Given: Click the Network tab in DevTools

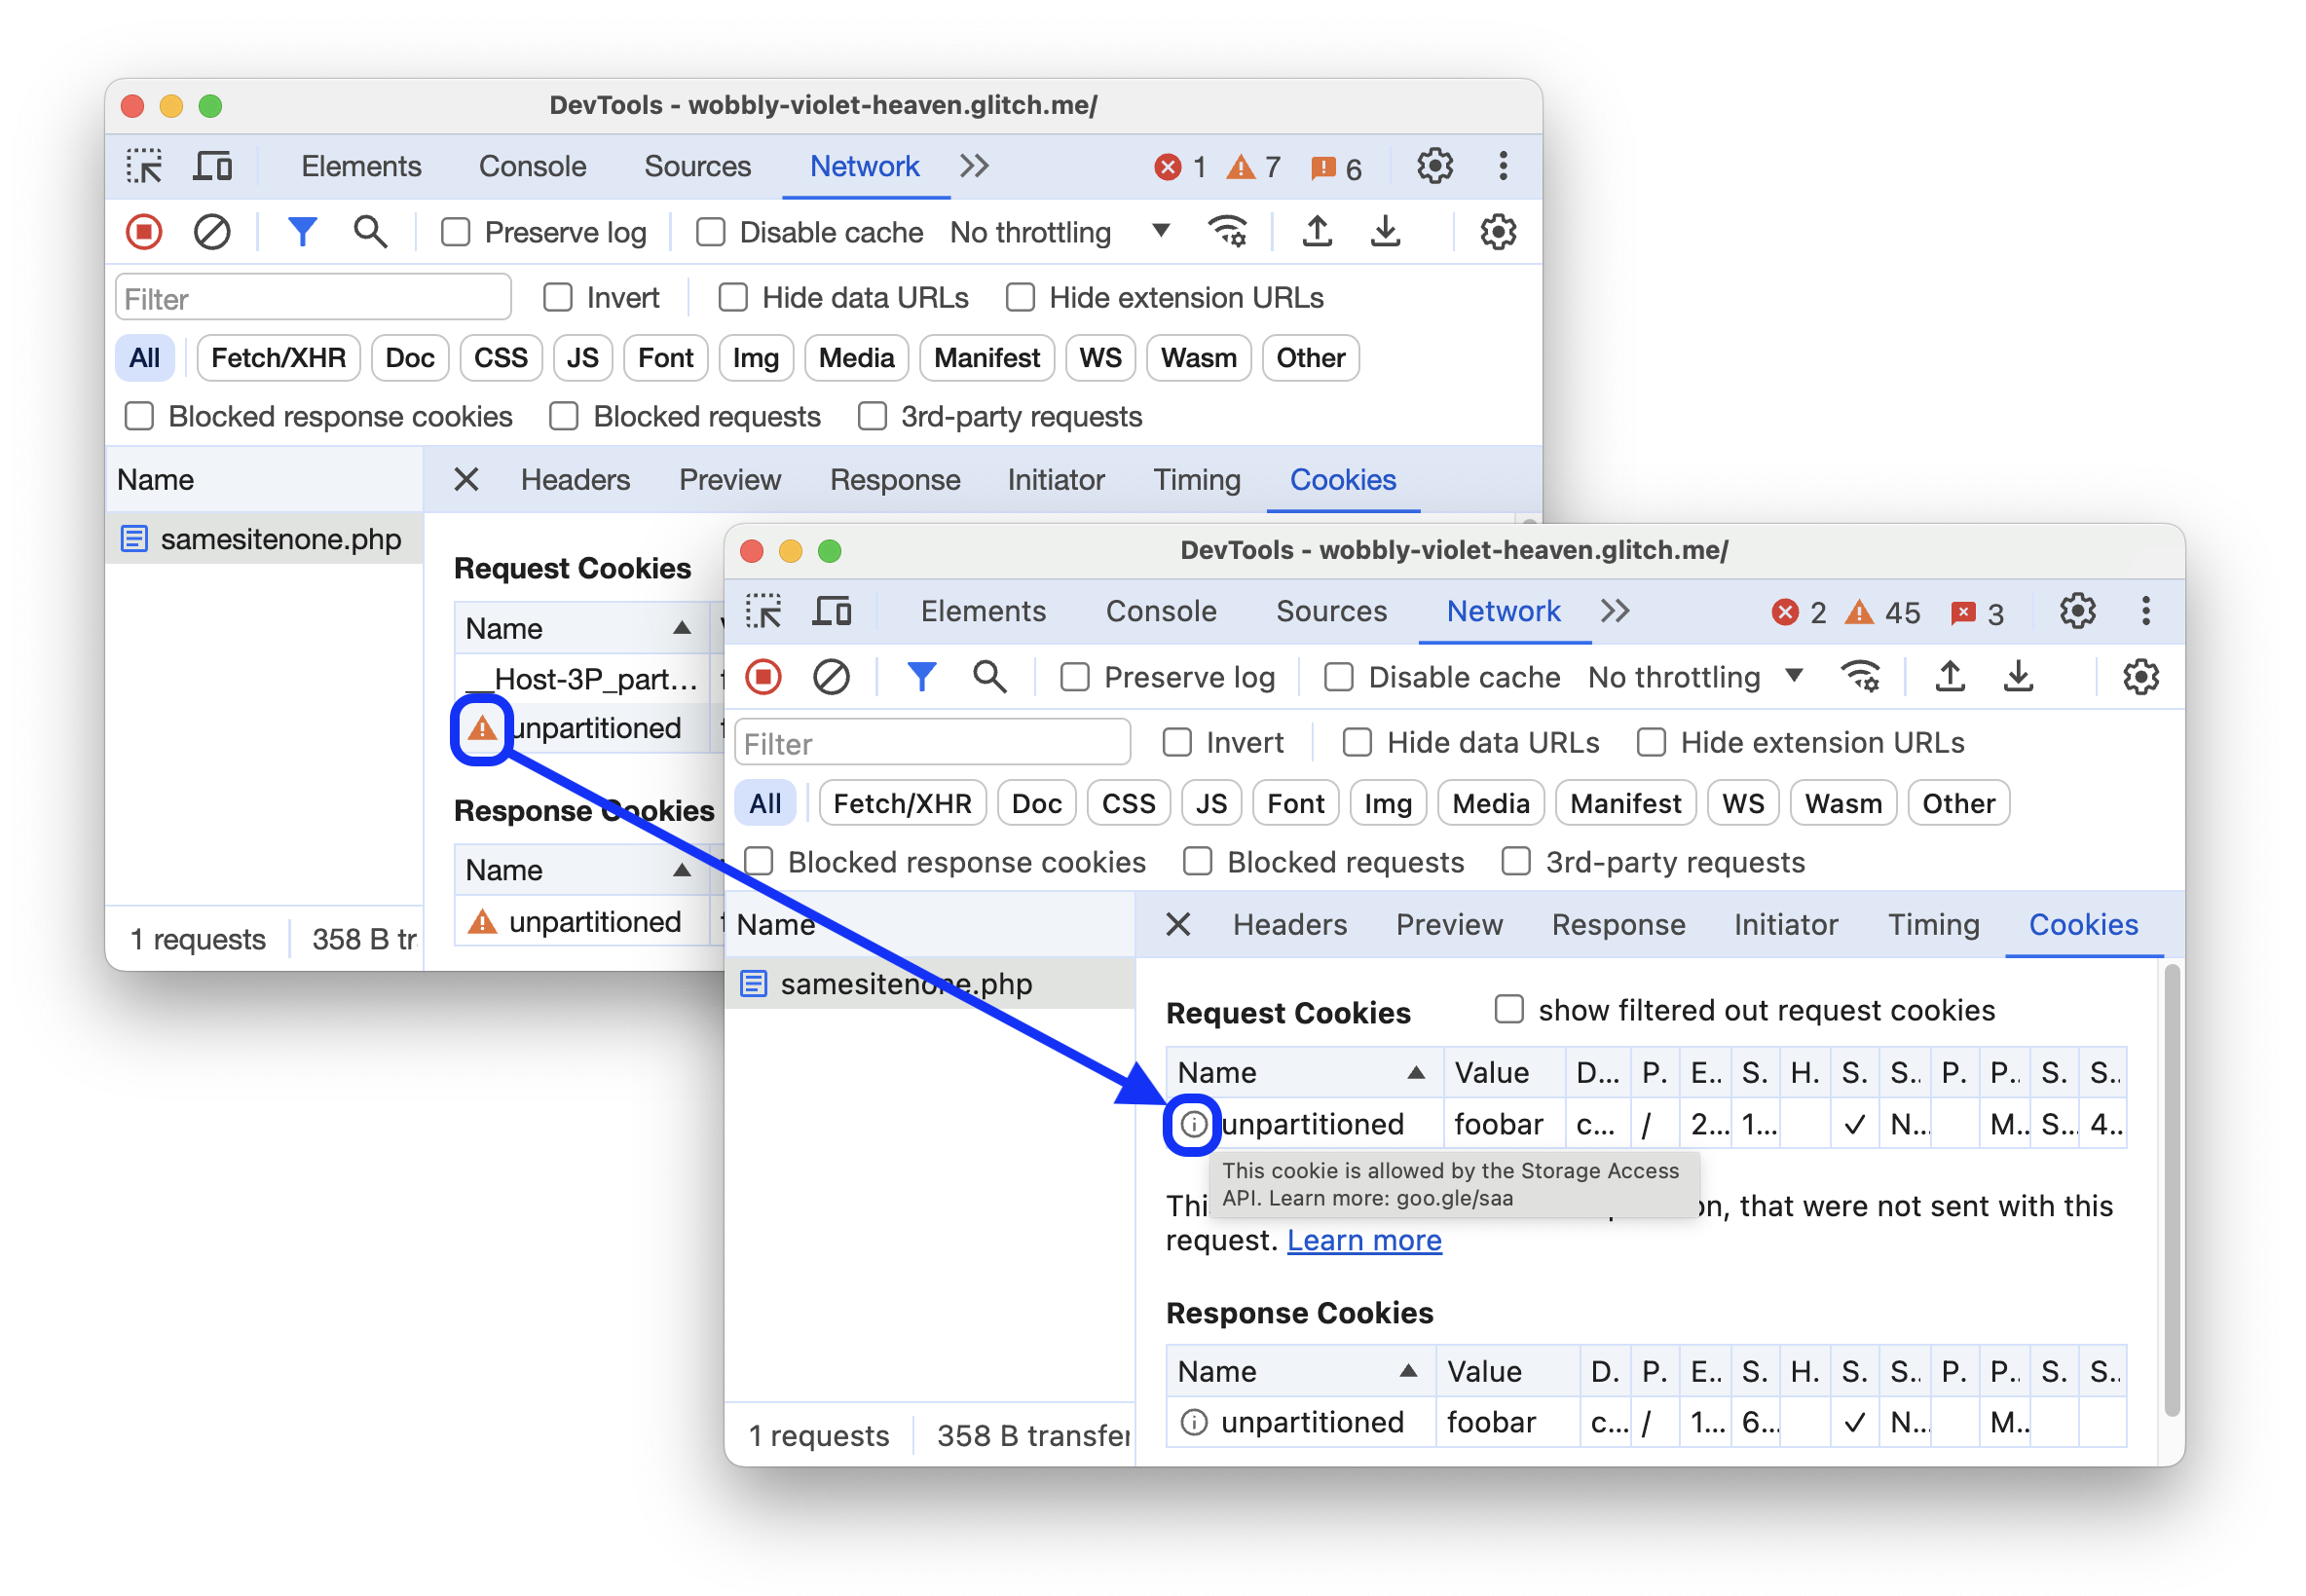Looking at the screenshot, I should [x=864, y=165].
